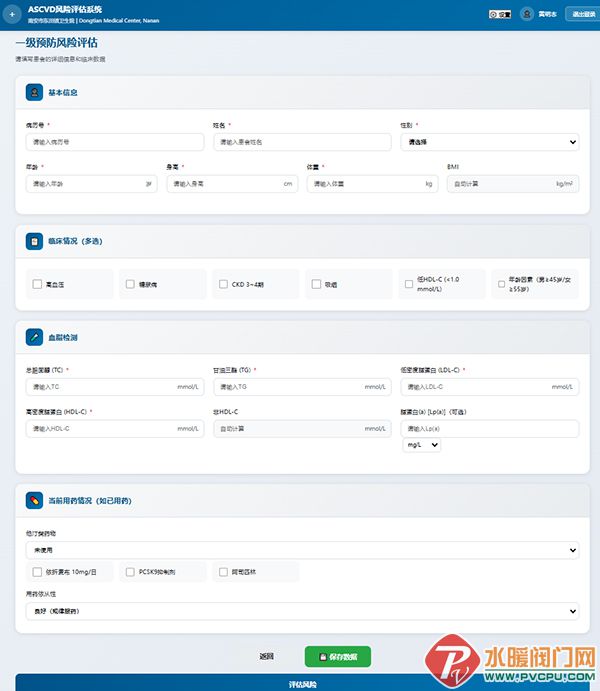Focus the 病历号 input field

pos(114,142)
